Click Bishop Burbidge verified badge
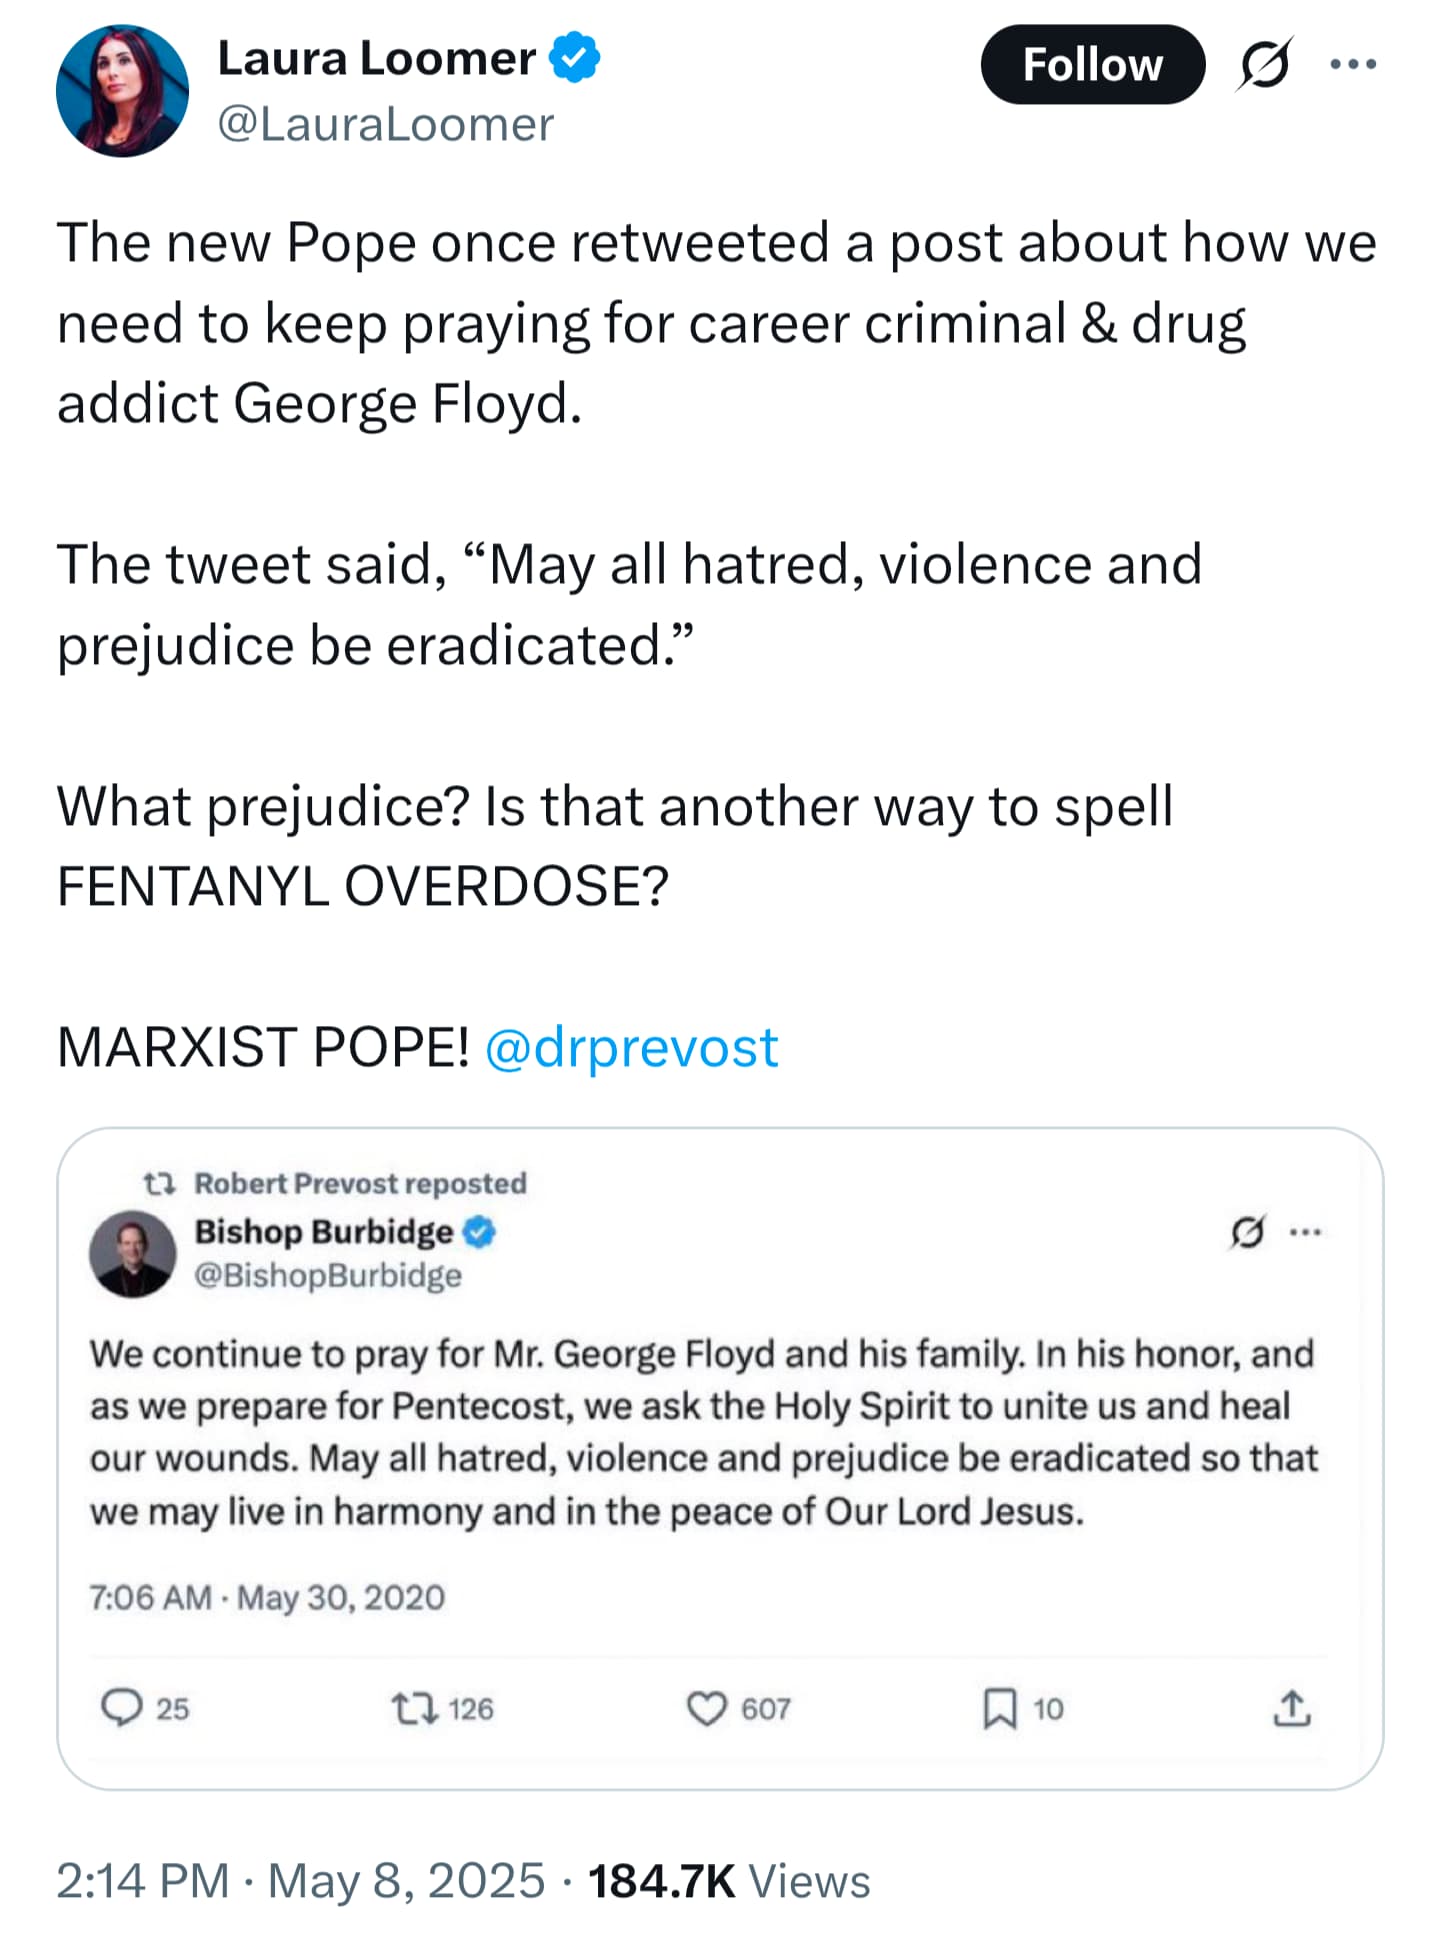This screenshot has height=1935, width=1440. tap(480, 1232)
